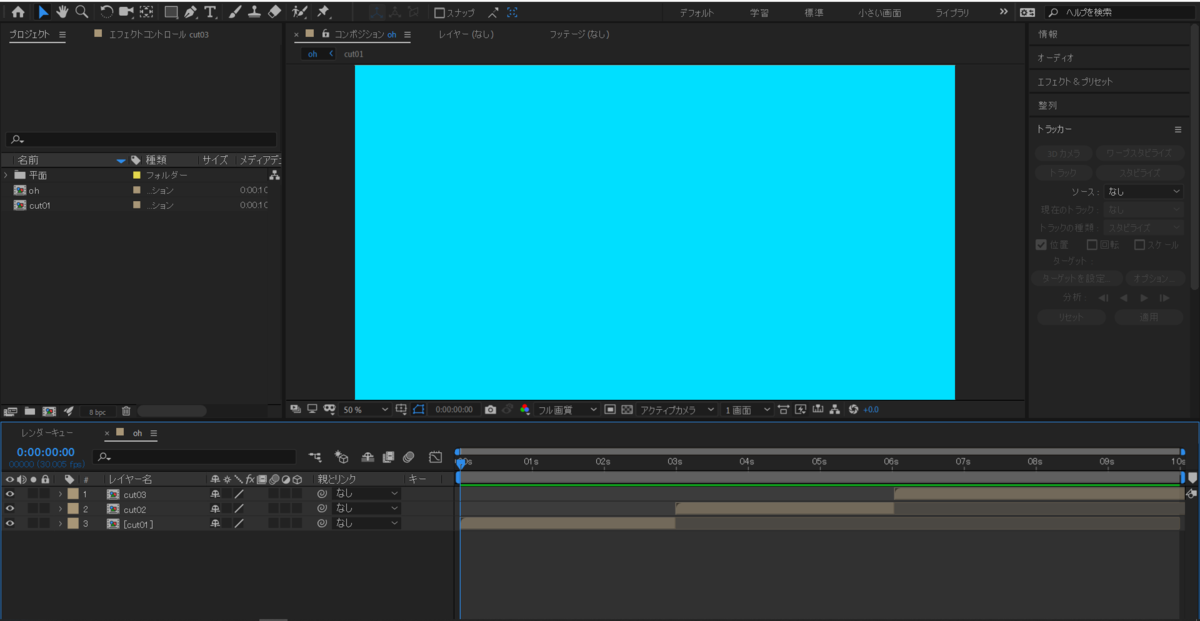The width and height of the screenshot is (1200, 621).
Task: Toggle the region of interest icon
Action: tap(610, 410)
